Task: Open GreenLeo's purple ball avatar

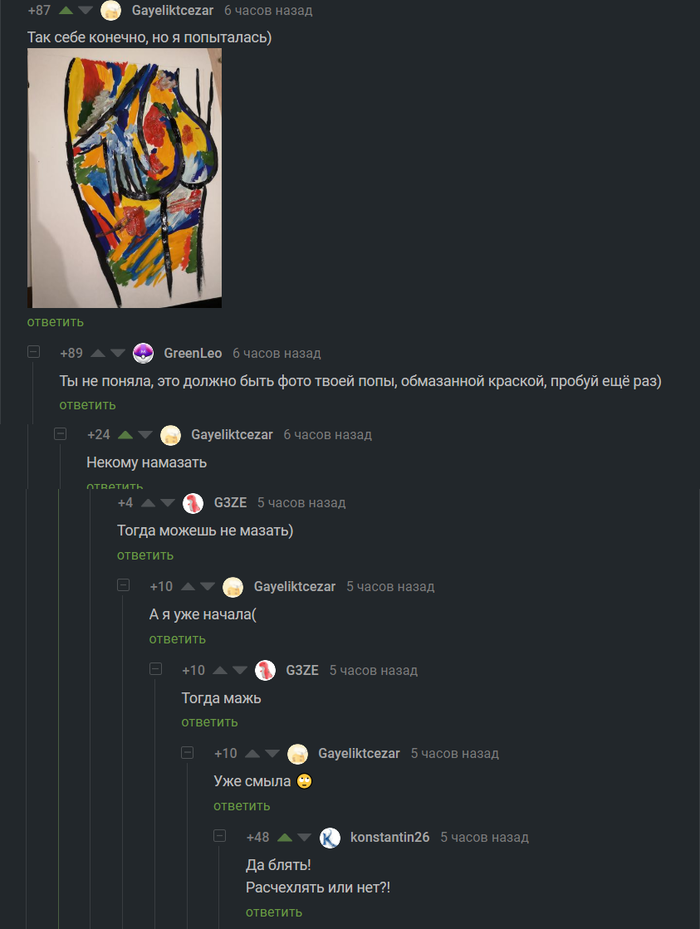Action: click(x=143, y=353)
